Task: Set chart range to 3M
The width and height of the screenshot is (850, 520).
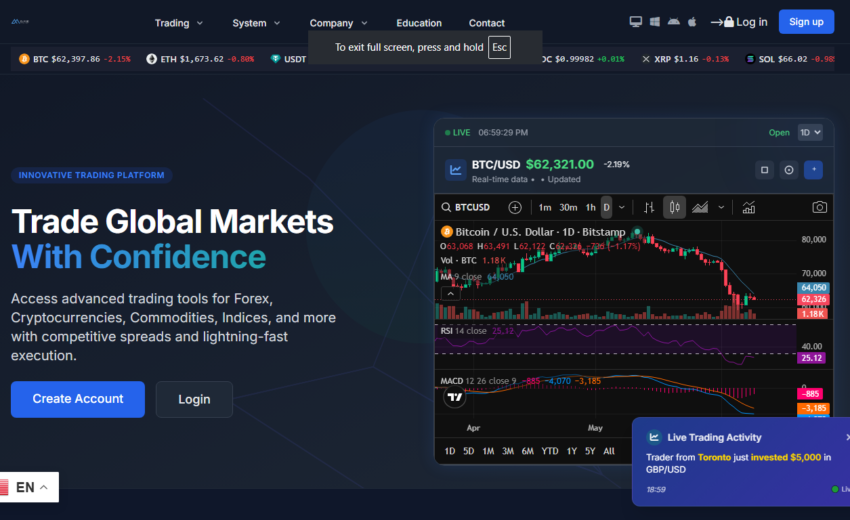Action: 507,451
